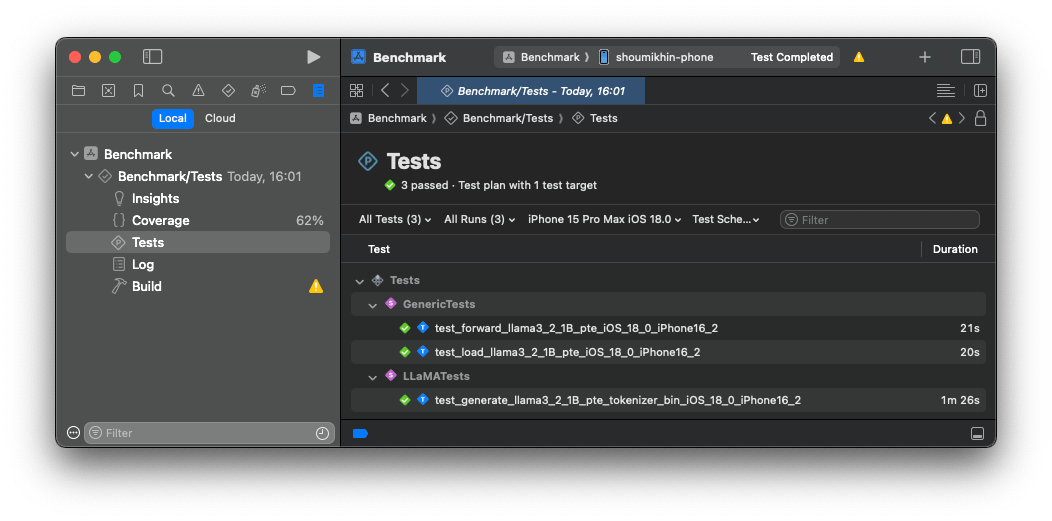Toggle the debug area at bottom right
The height and width of the screenshot is (521, 1052).
(x=977, y=433)
